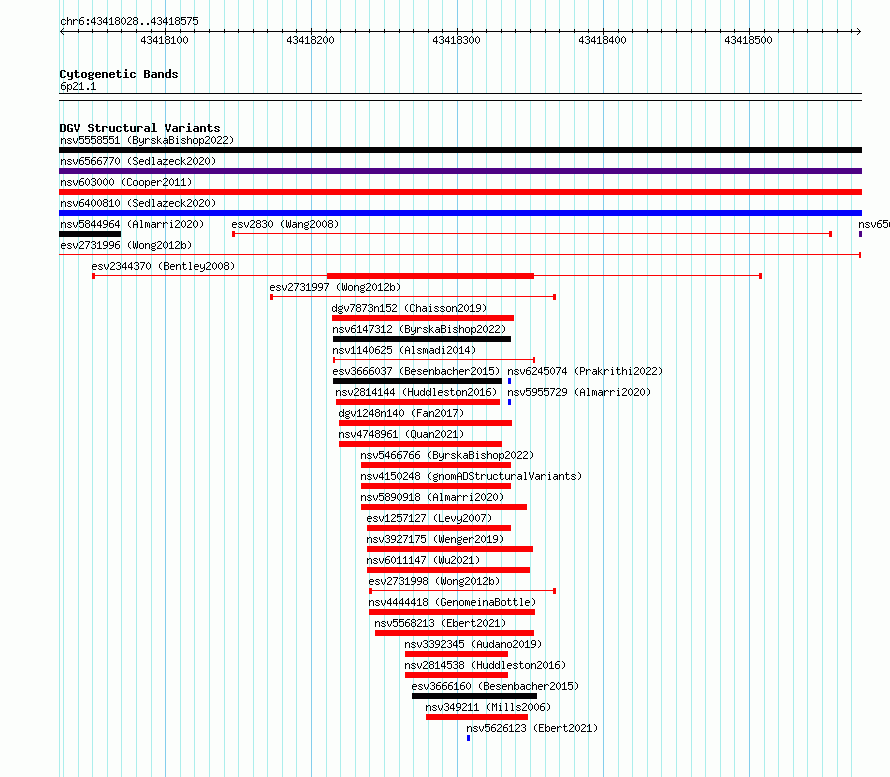
Task: Click black bar under esv3666160
Action: (475, 696)
